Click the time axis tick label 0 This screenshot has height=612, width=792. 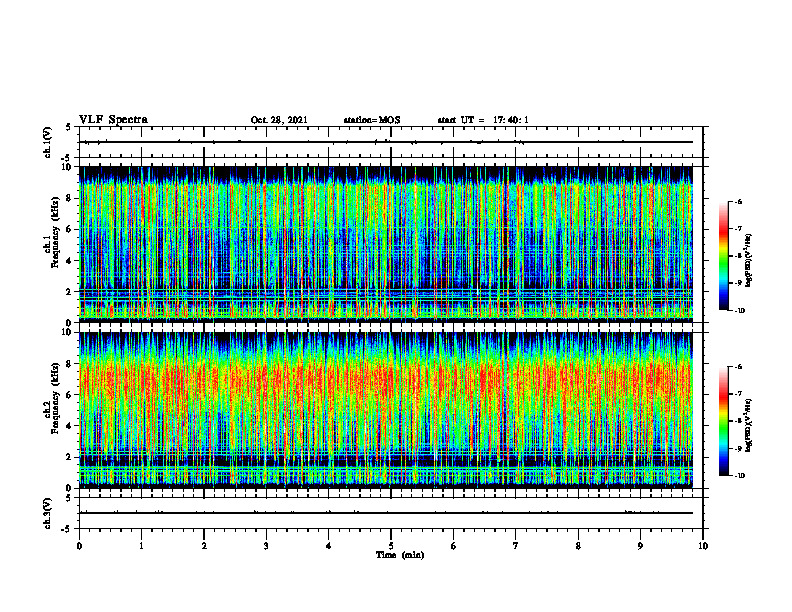click(x=79, y=546)
